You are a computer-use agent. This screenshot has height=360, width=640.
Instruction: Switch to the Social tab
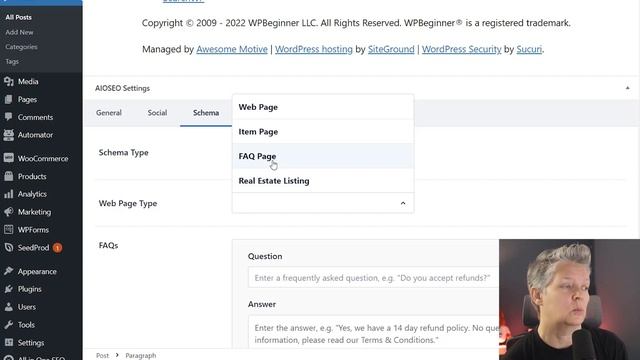pyautogui.click(x=157, y=113)
